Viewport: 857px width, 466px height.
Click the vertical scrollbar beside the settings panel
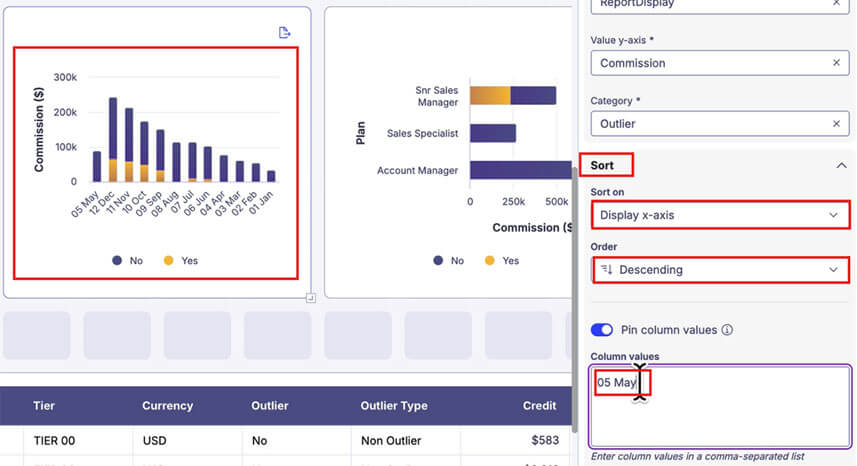(574, 299)
